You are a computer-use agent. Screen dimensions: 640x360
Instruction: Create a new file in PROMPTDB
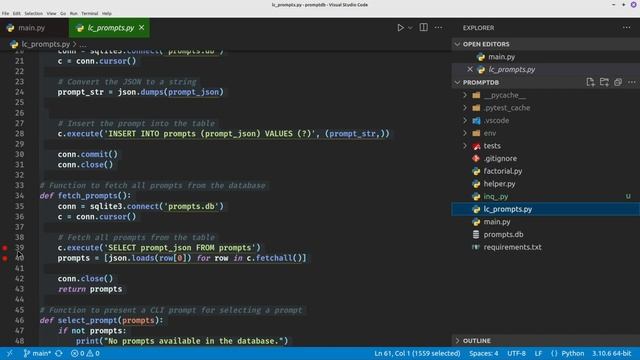tap(590, 82)
